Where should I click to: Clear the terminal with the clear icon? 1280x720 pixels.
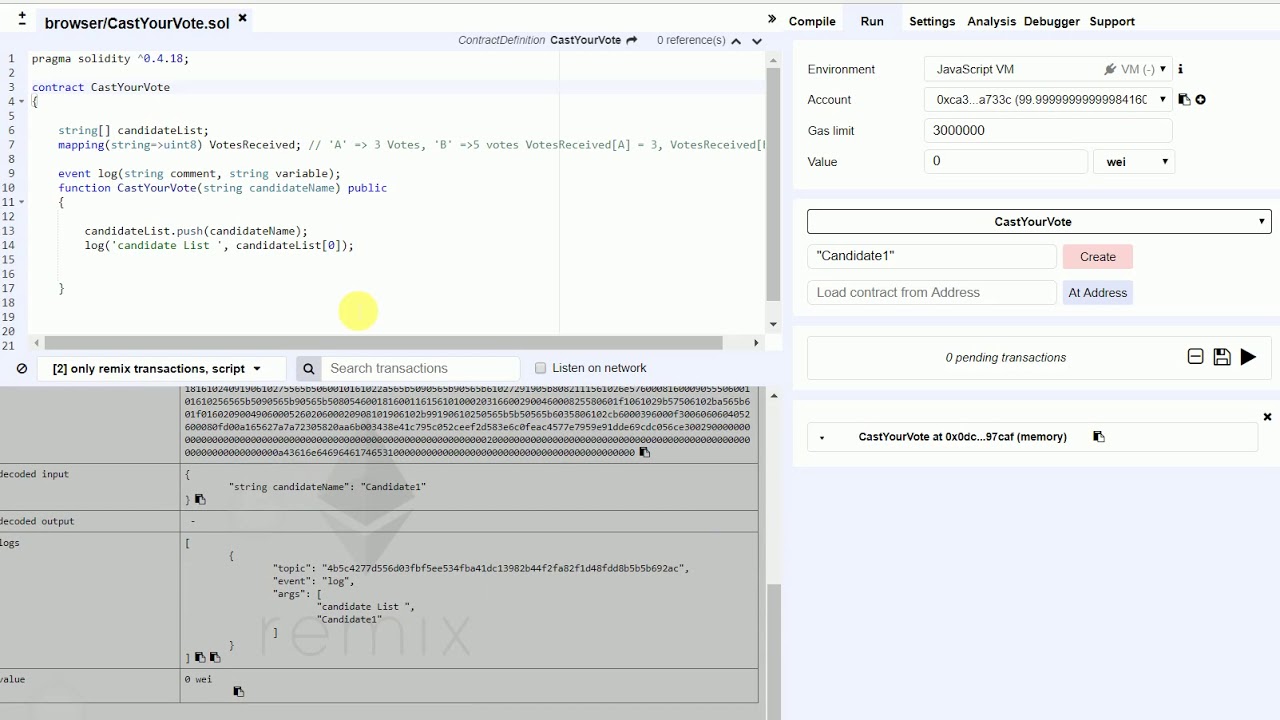(x=21, y=368)
